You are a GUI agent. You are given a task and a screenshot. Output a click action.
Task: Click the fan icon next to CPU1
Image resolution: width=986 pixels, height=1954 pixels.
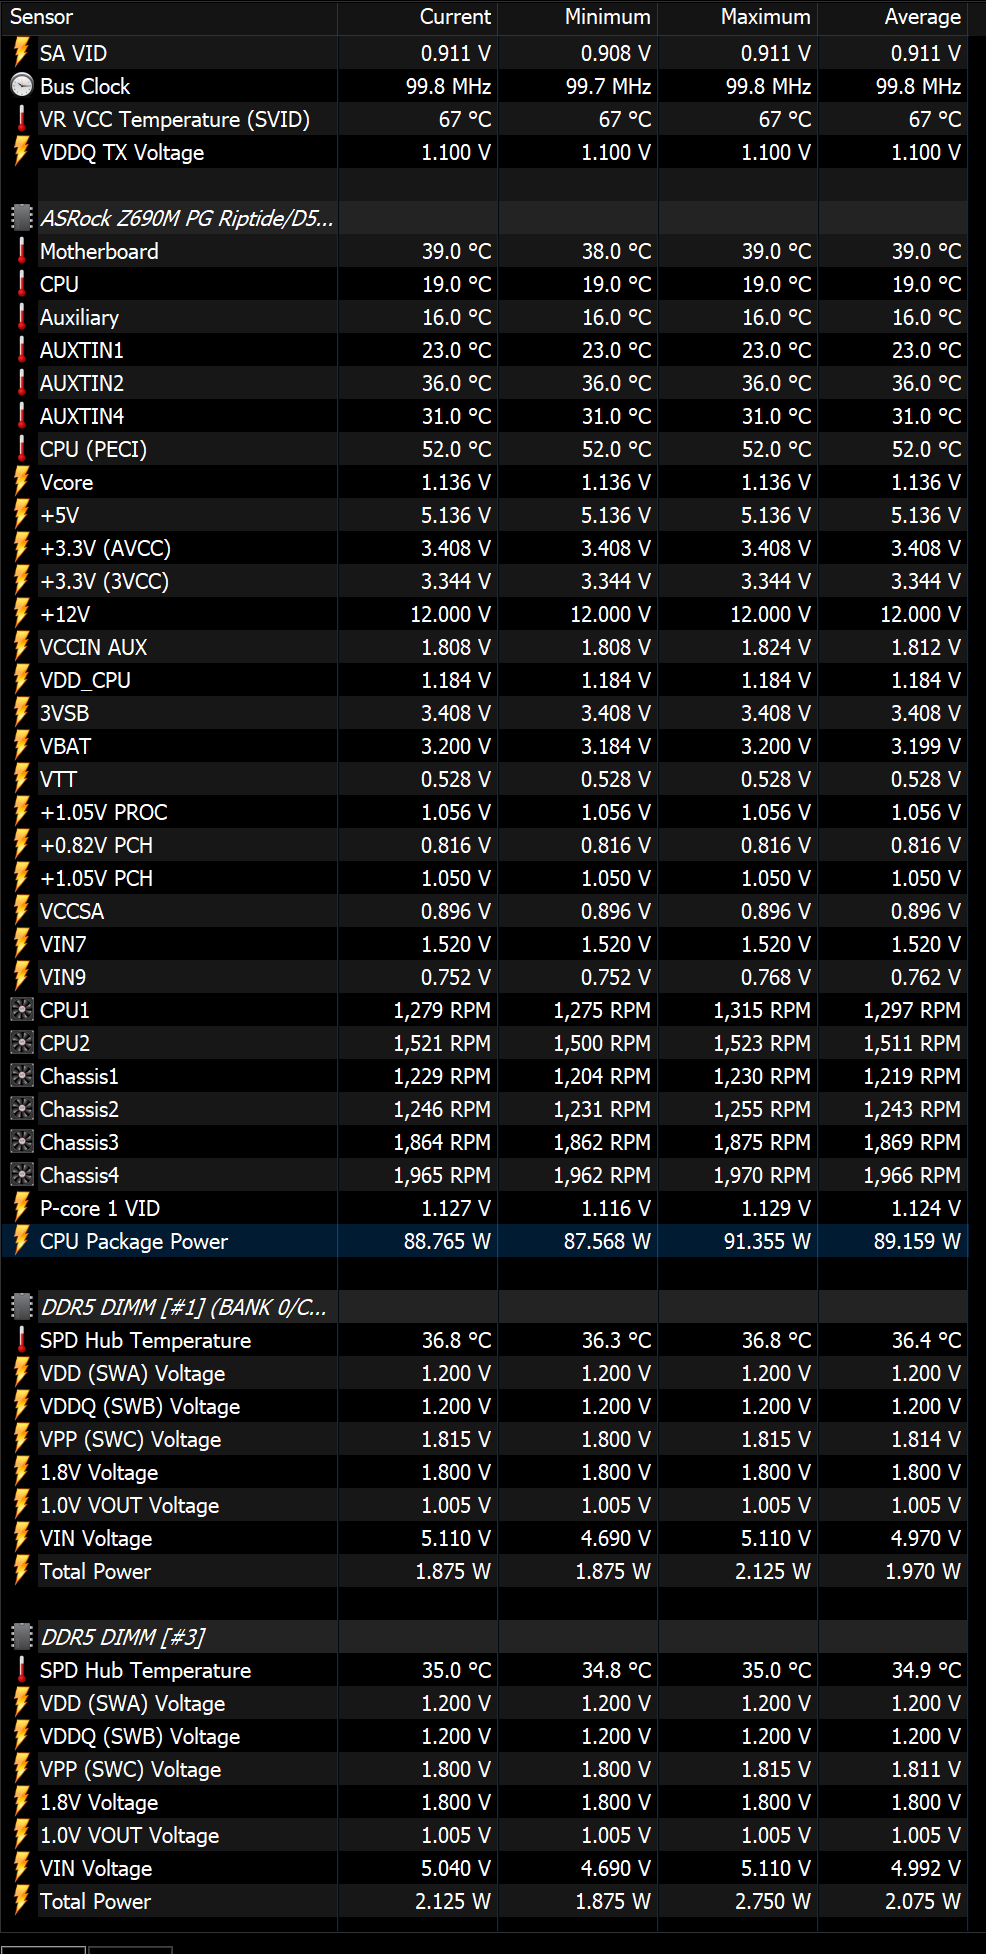(x=21, y=1010)
